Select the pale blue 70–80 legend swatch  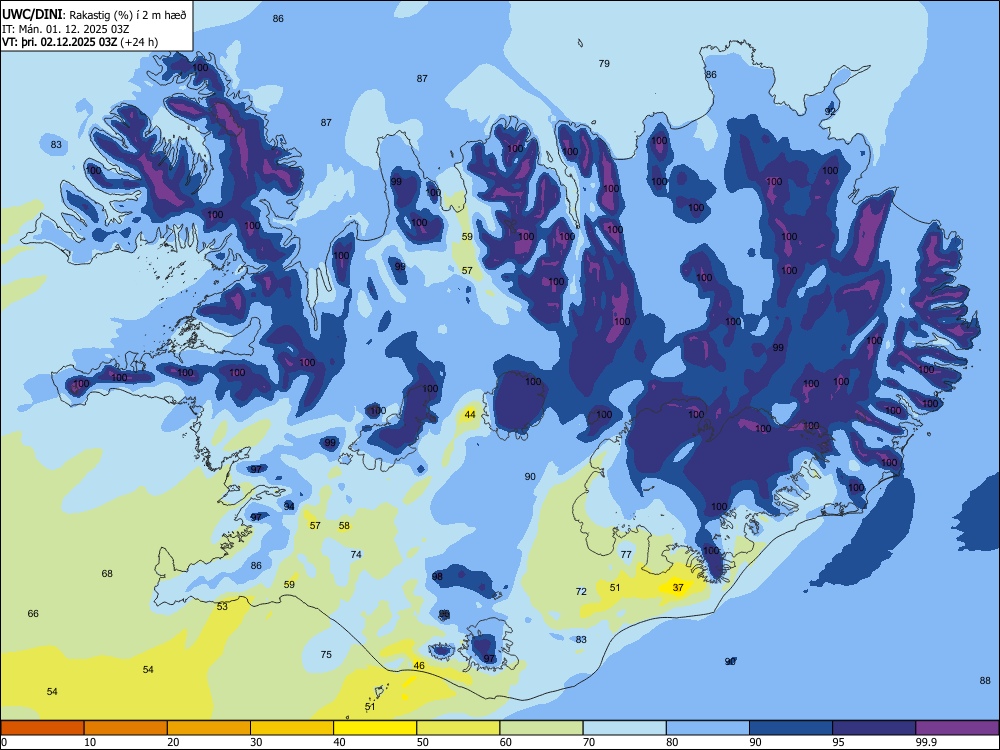point(624,728)
